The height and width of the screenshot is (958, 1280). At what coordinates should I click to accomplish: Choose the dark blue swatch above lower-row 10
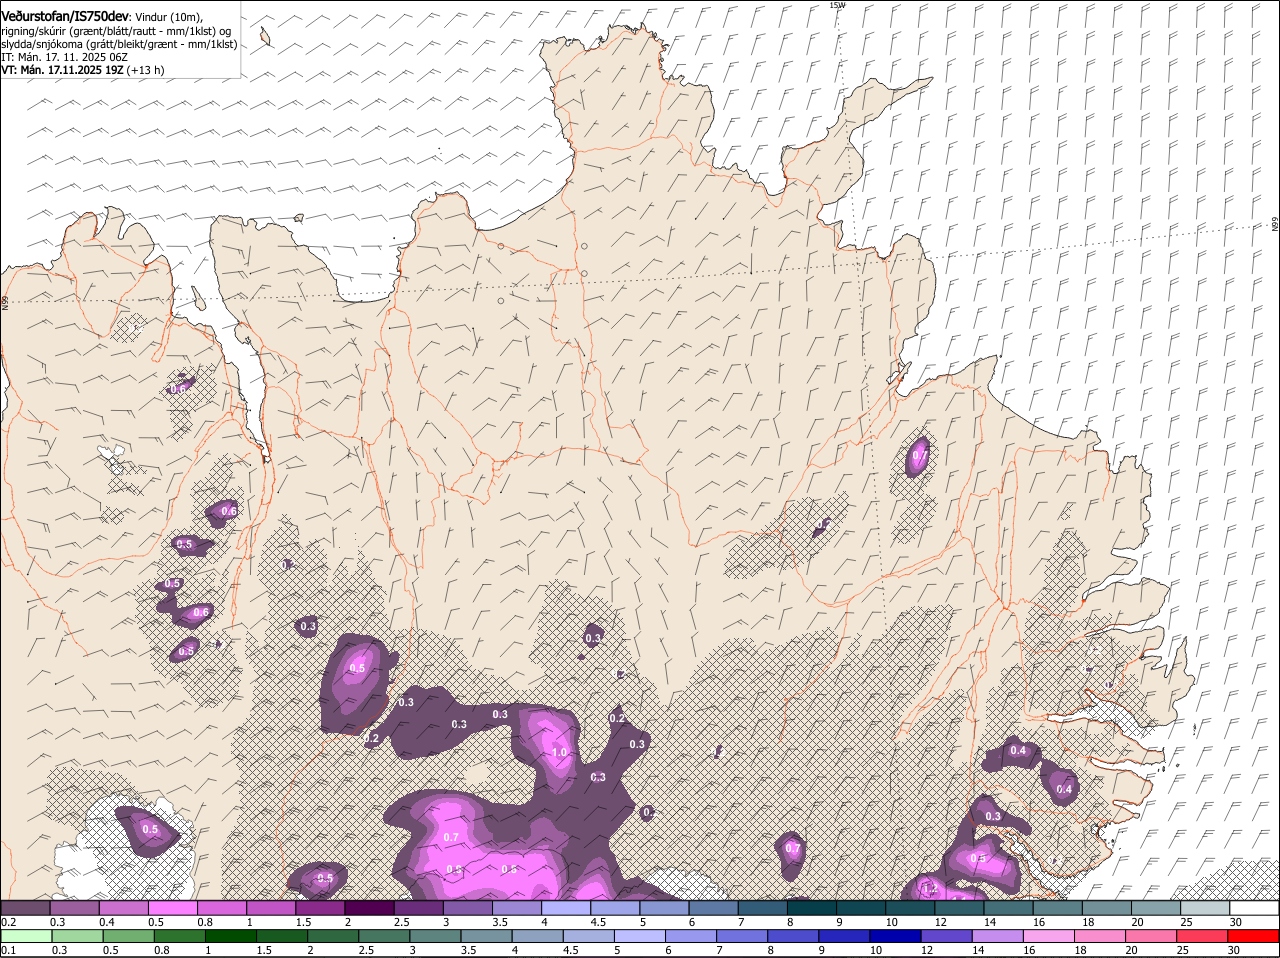click(x=895, y=936)
